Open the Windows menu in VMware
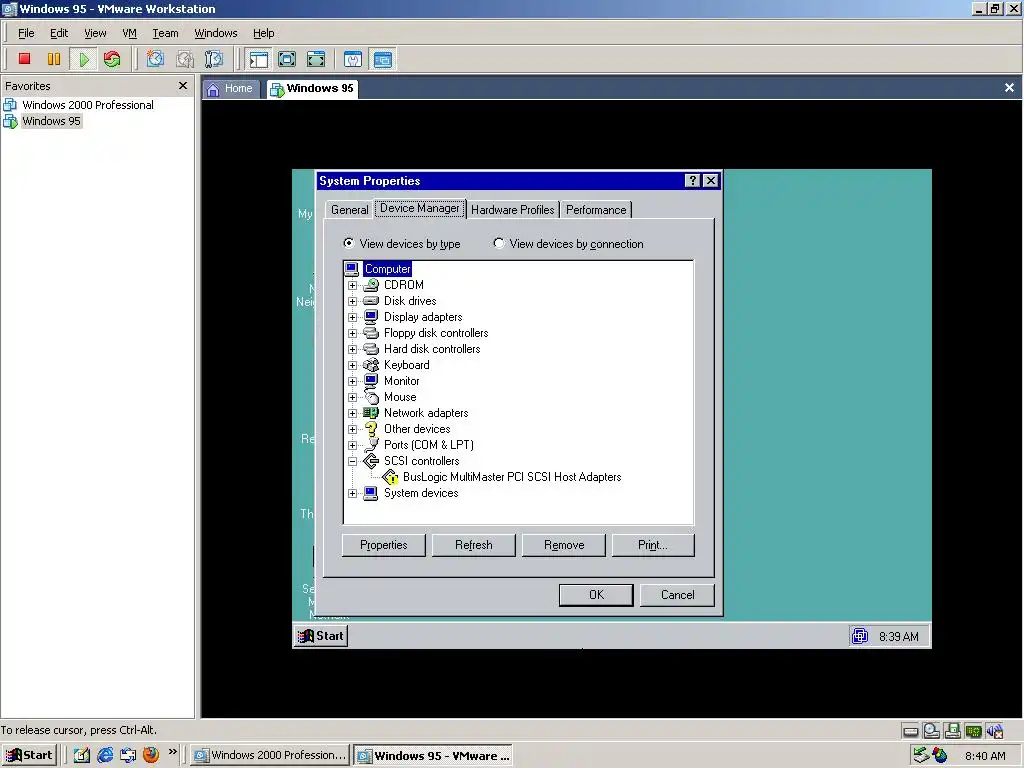This screenshot has width=1024, height=768. pos(216,33)
